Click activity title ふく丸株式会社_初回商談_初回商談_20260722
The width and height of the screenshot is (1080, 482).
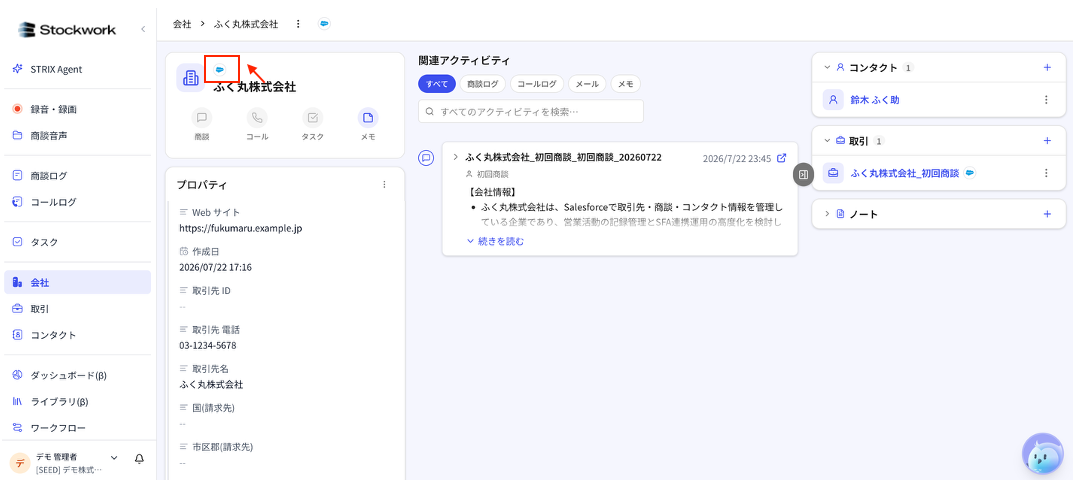(x=563, y=157)
